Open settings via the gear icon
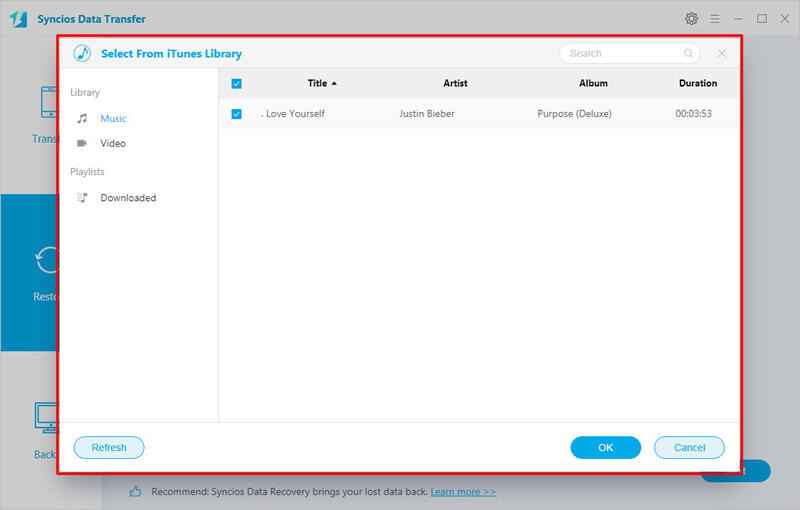Viewport: 800px width, 510px height. click(691, 18)
